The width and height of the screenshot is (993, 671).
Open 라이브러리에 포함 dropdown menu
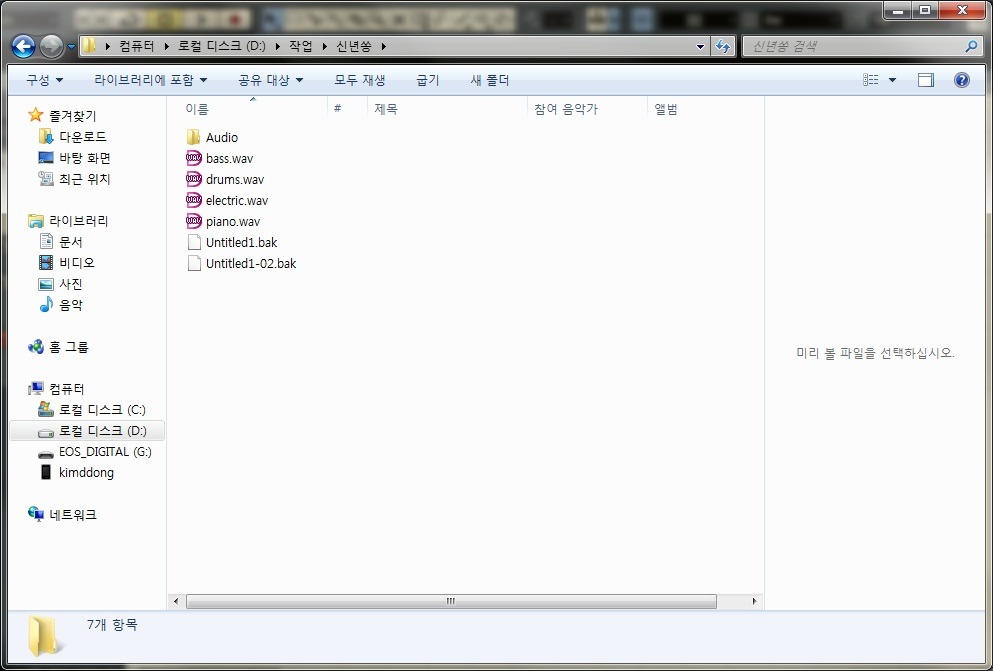pos(151,80)
